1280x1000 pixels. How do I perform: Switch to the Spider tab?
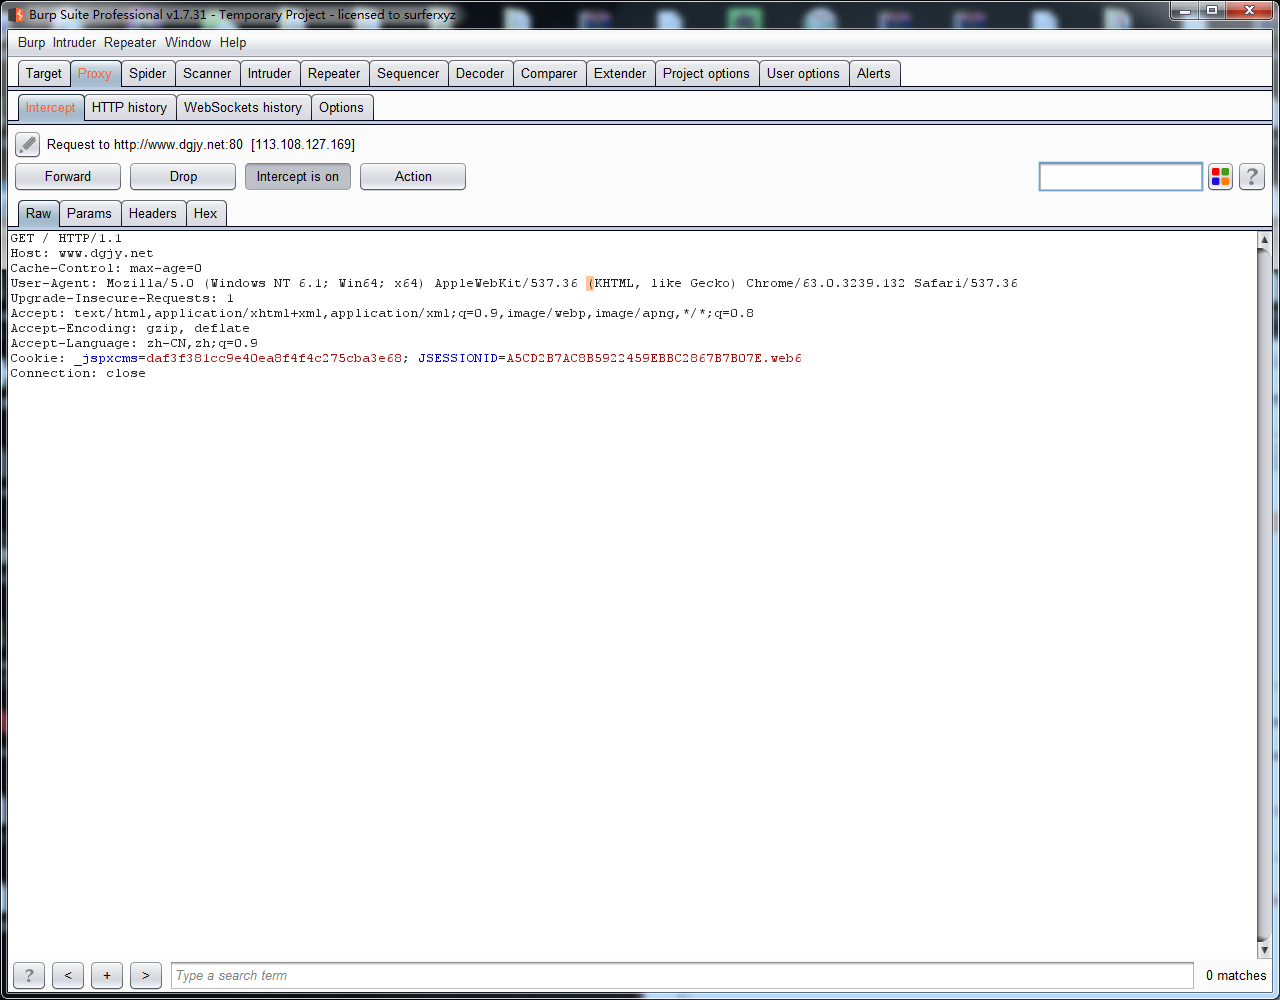(148, 74)
